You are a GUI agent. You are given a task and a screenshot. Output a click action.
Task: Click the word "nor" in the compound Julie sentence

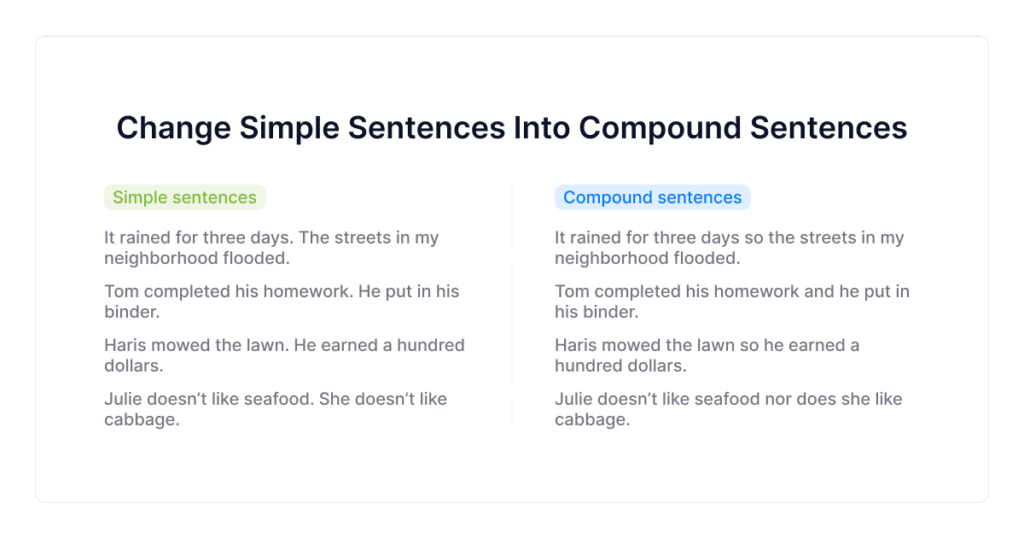click(x=755, y=399)
